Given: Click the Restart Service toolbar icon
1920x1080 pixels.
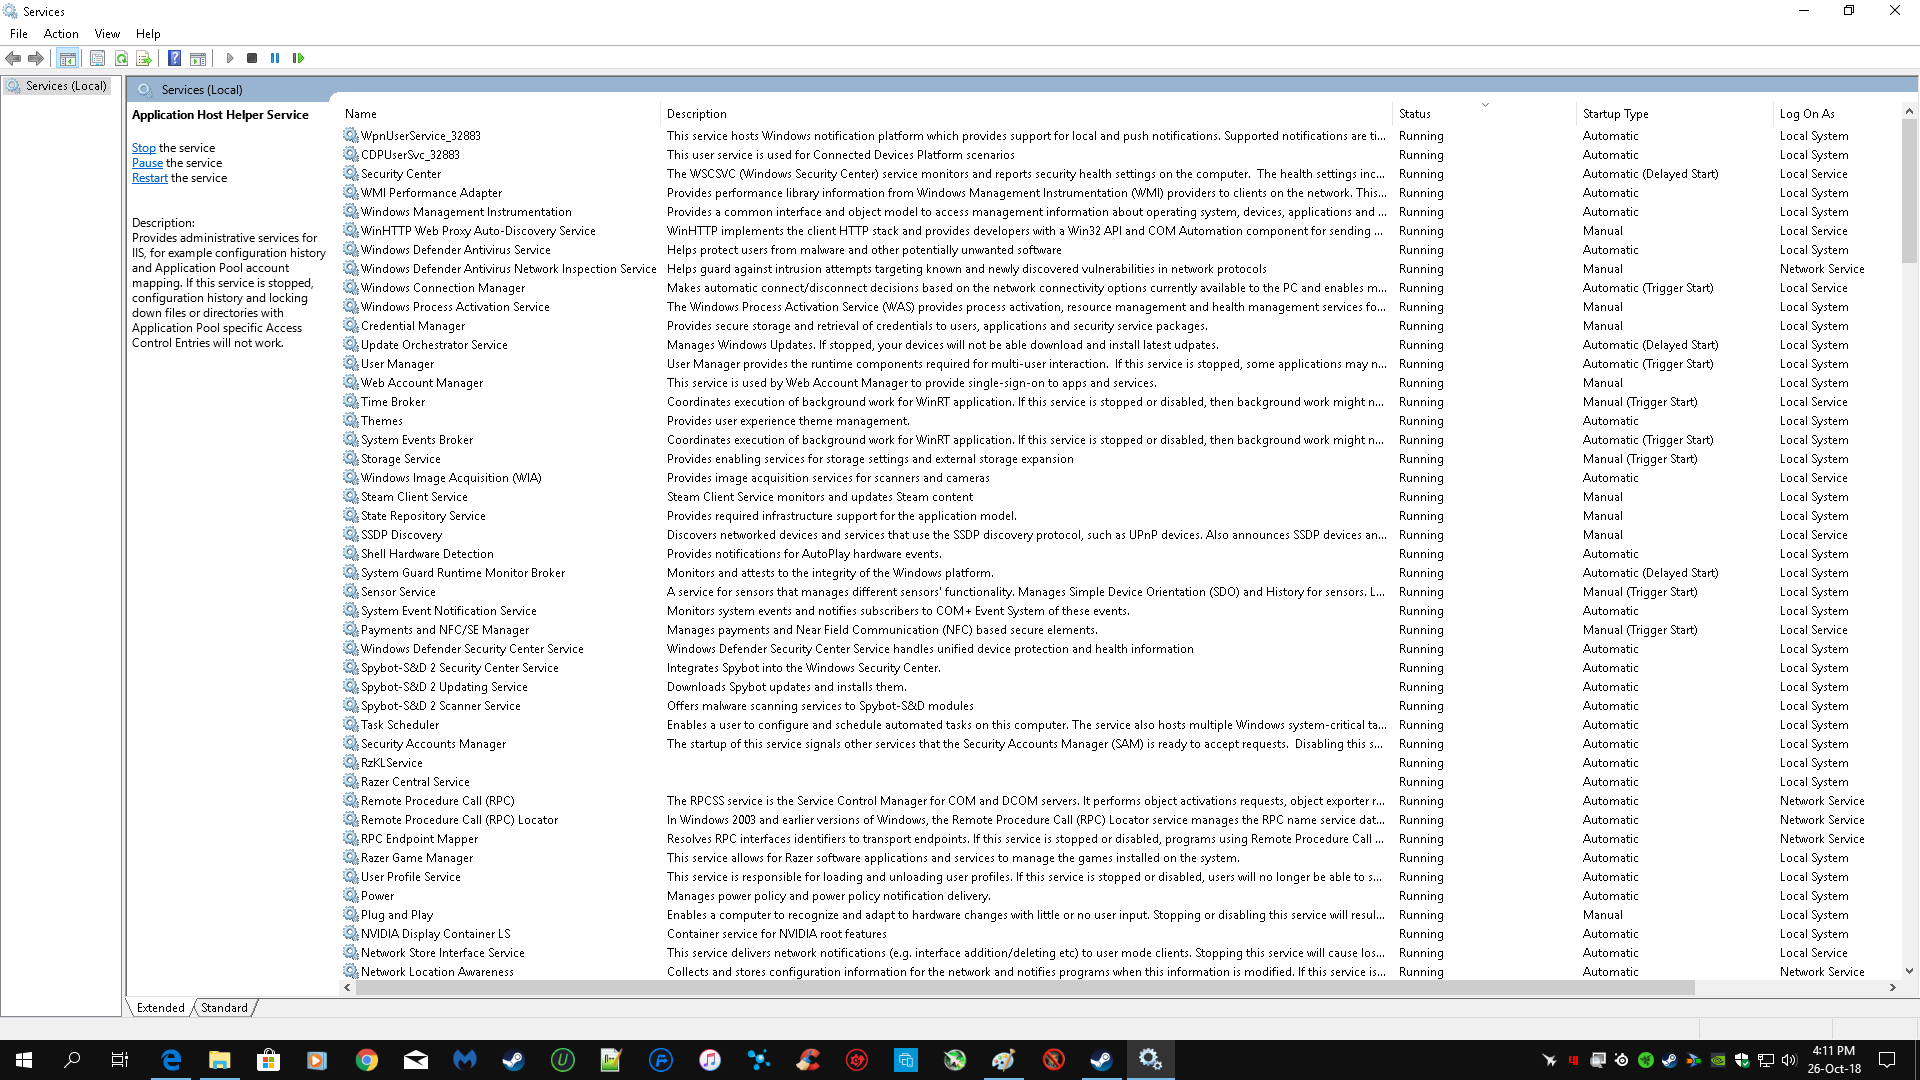Looking at the screenshot, I should click(298, 58).
